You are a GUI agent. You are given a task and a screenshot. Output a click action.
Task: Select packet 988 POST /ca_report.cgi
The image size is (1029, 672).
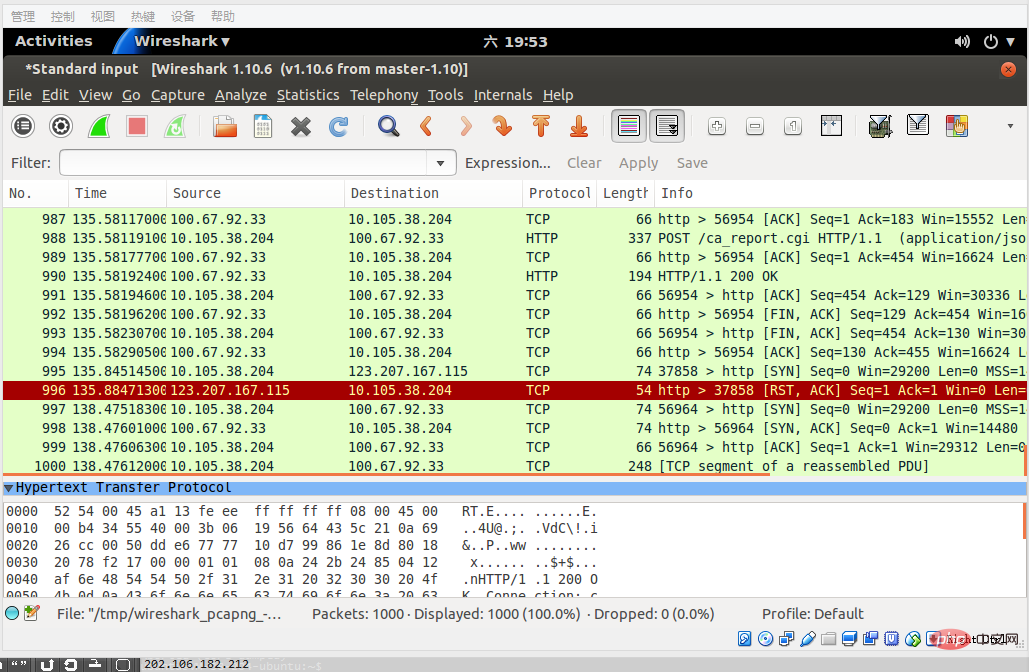pyautogui.click(x=514, y=238)
